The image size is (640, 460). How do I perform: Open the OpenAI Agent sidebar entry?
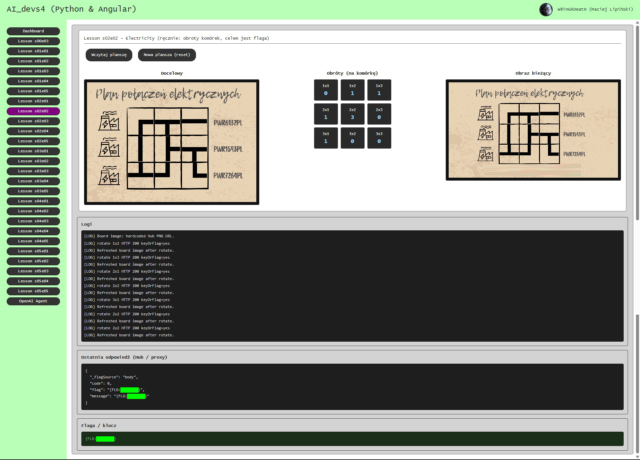(33, 301)
